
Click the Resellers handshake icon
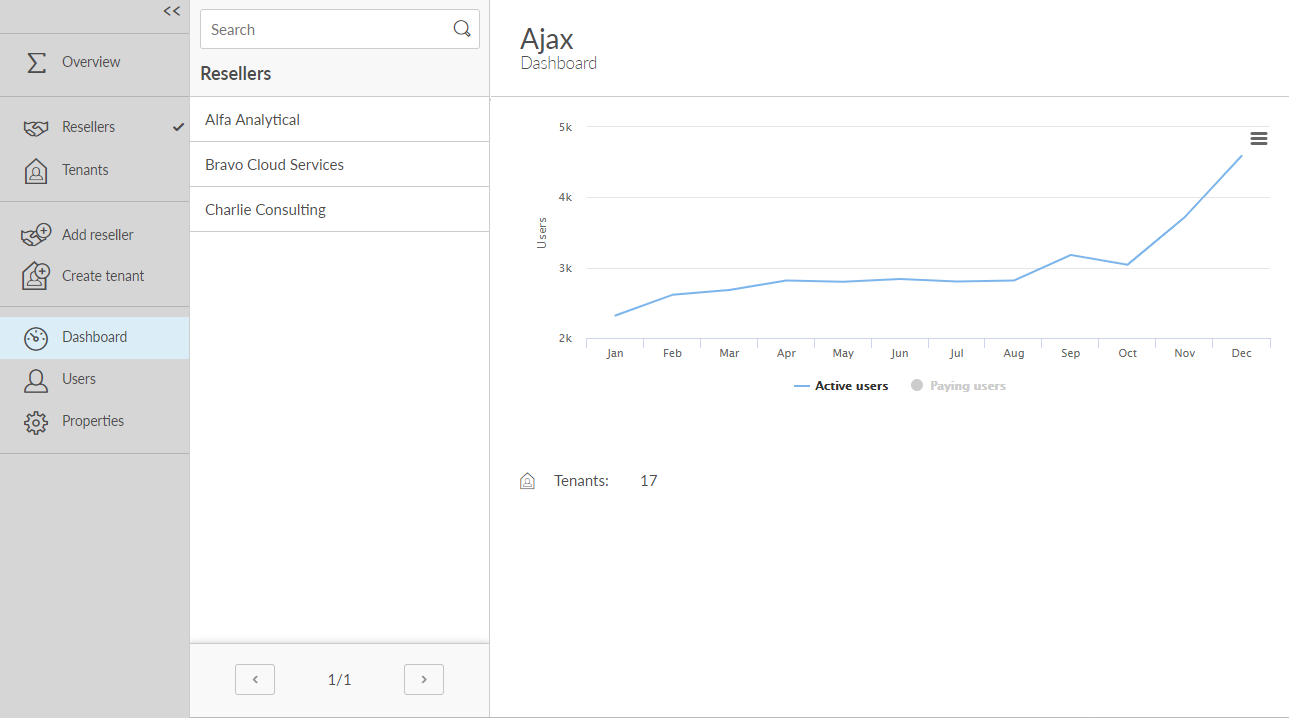tap(36, 128)
